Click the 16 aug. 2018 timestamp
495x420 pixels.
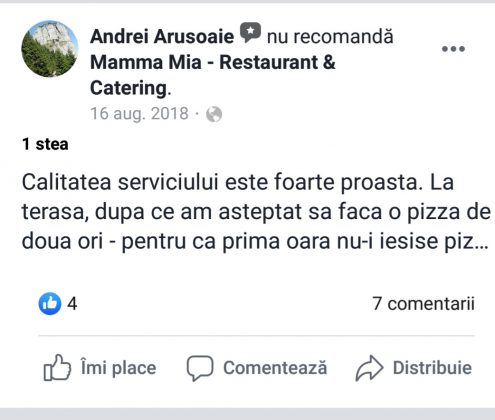139,114
